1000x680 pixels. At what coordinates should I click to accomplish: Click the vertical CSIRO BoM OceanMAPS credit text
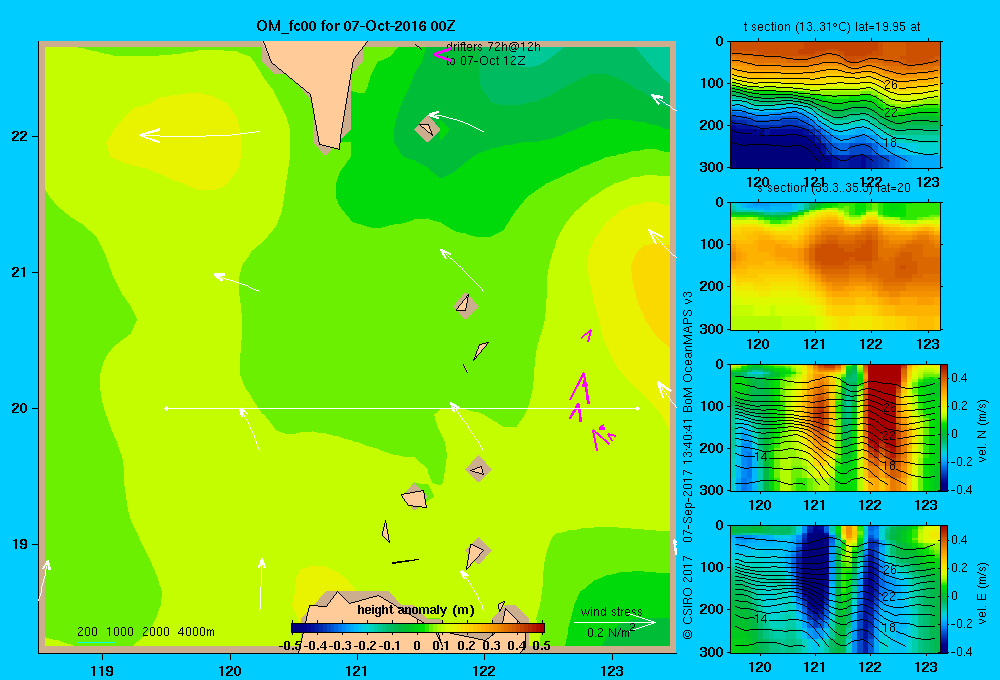pos(688,464)
